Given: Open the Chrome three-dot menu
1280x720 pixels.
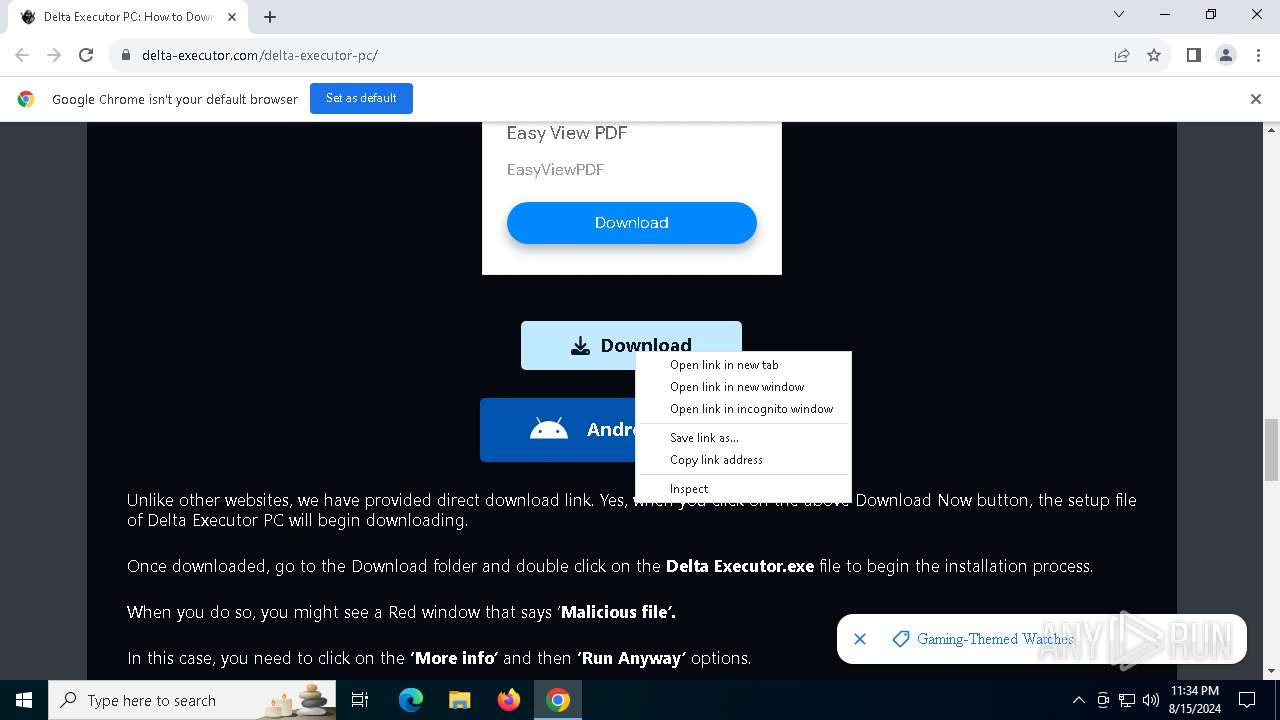Looking at the screenshot, I should [1258, 55].
